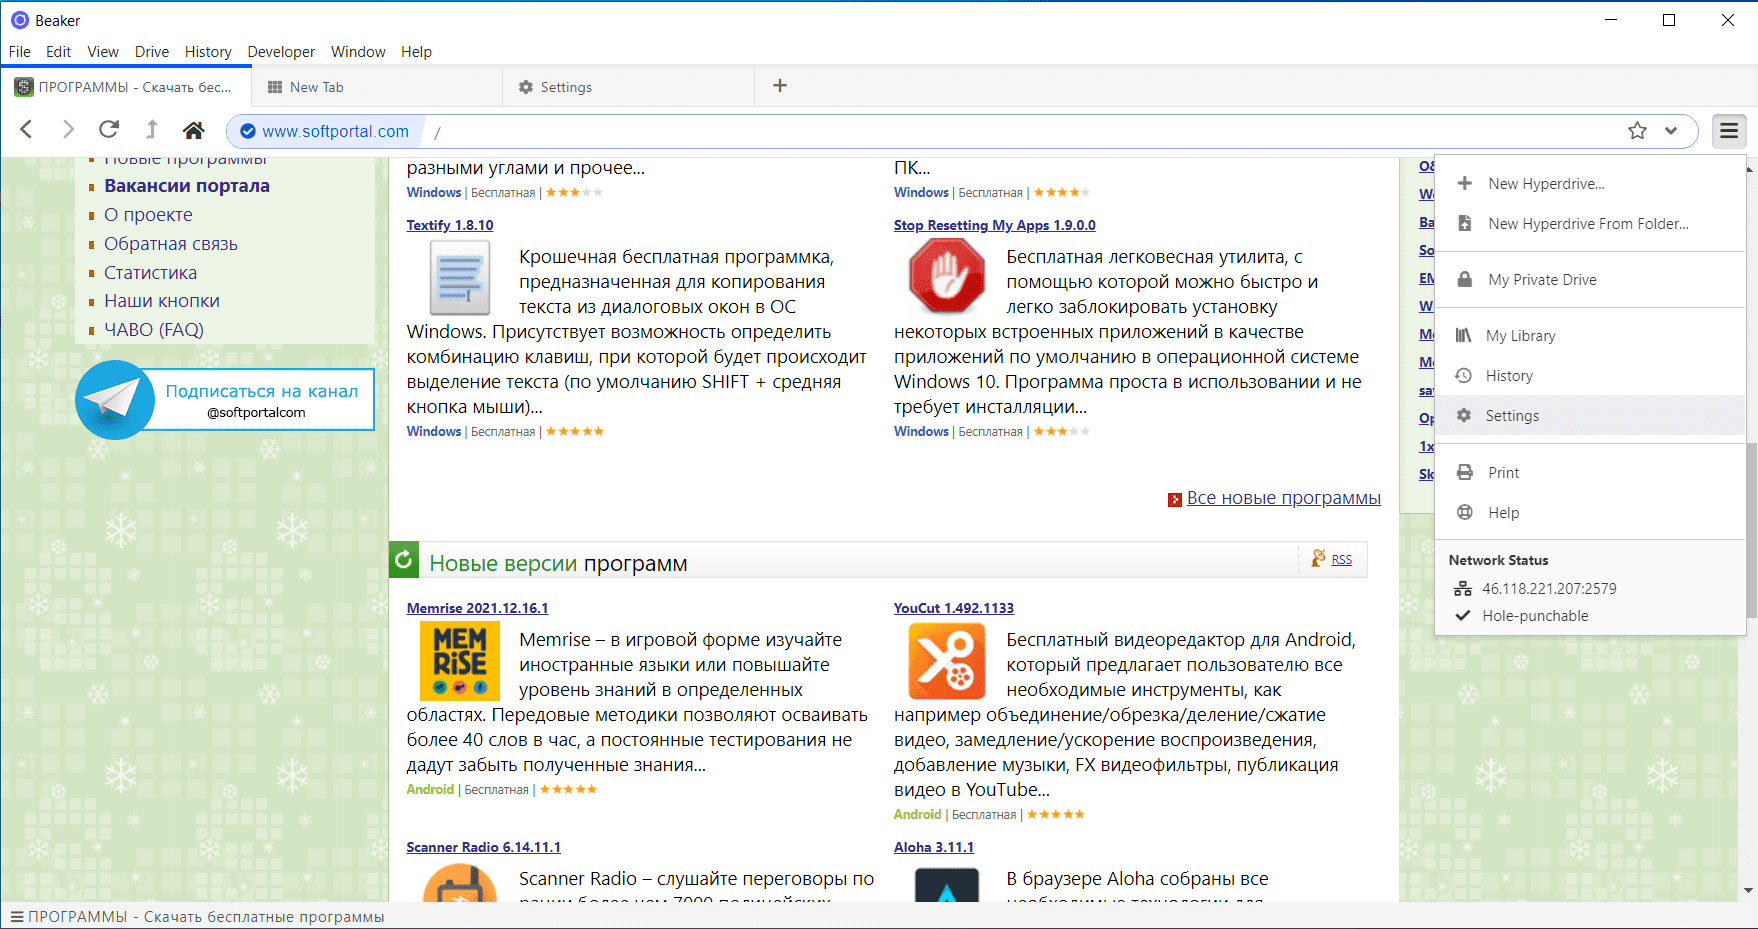
Task: Click the Print menu entry
Action: tap(1503, 473)
